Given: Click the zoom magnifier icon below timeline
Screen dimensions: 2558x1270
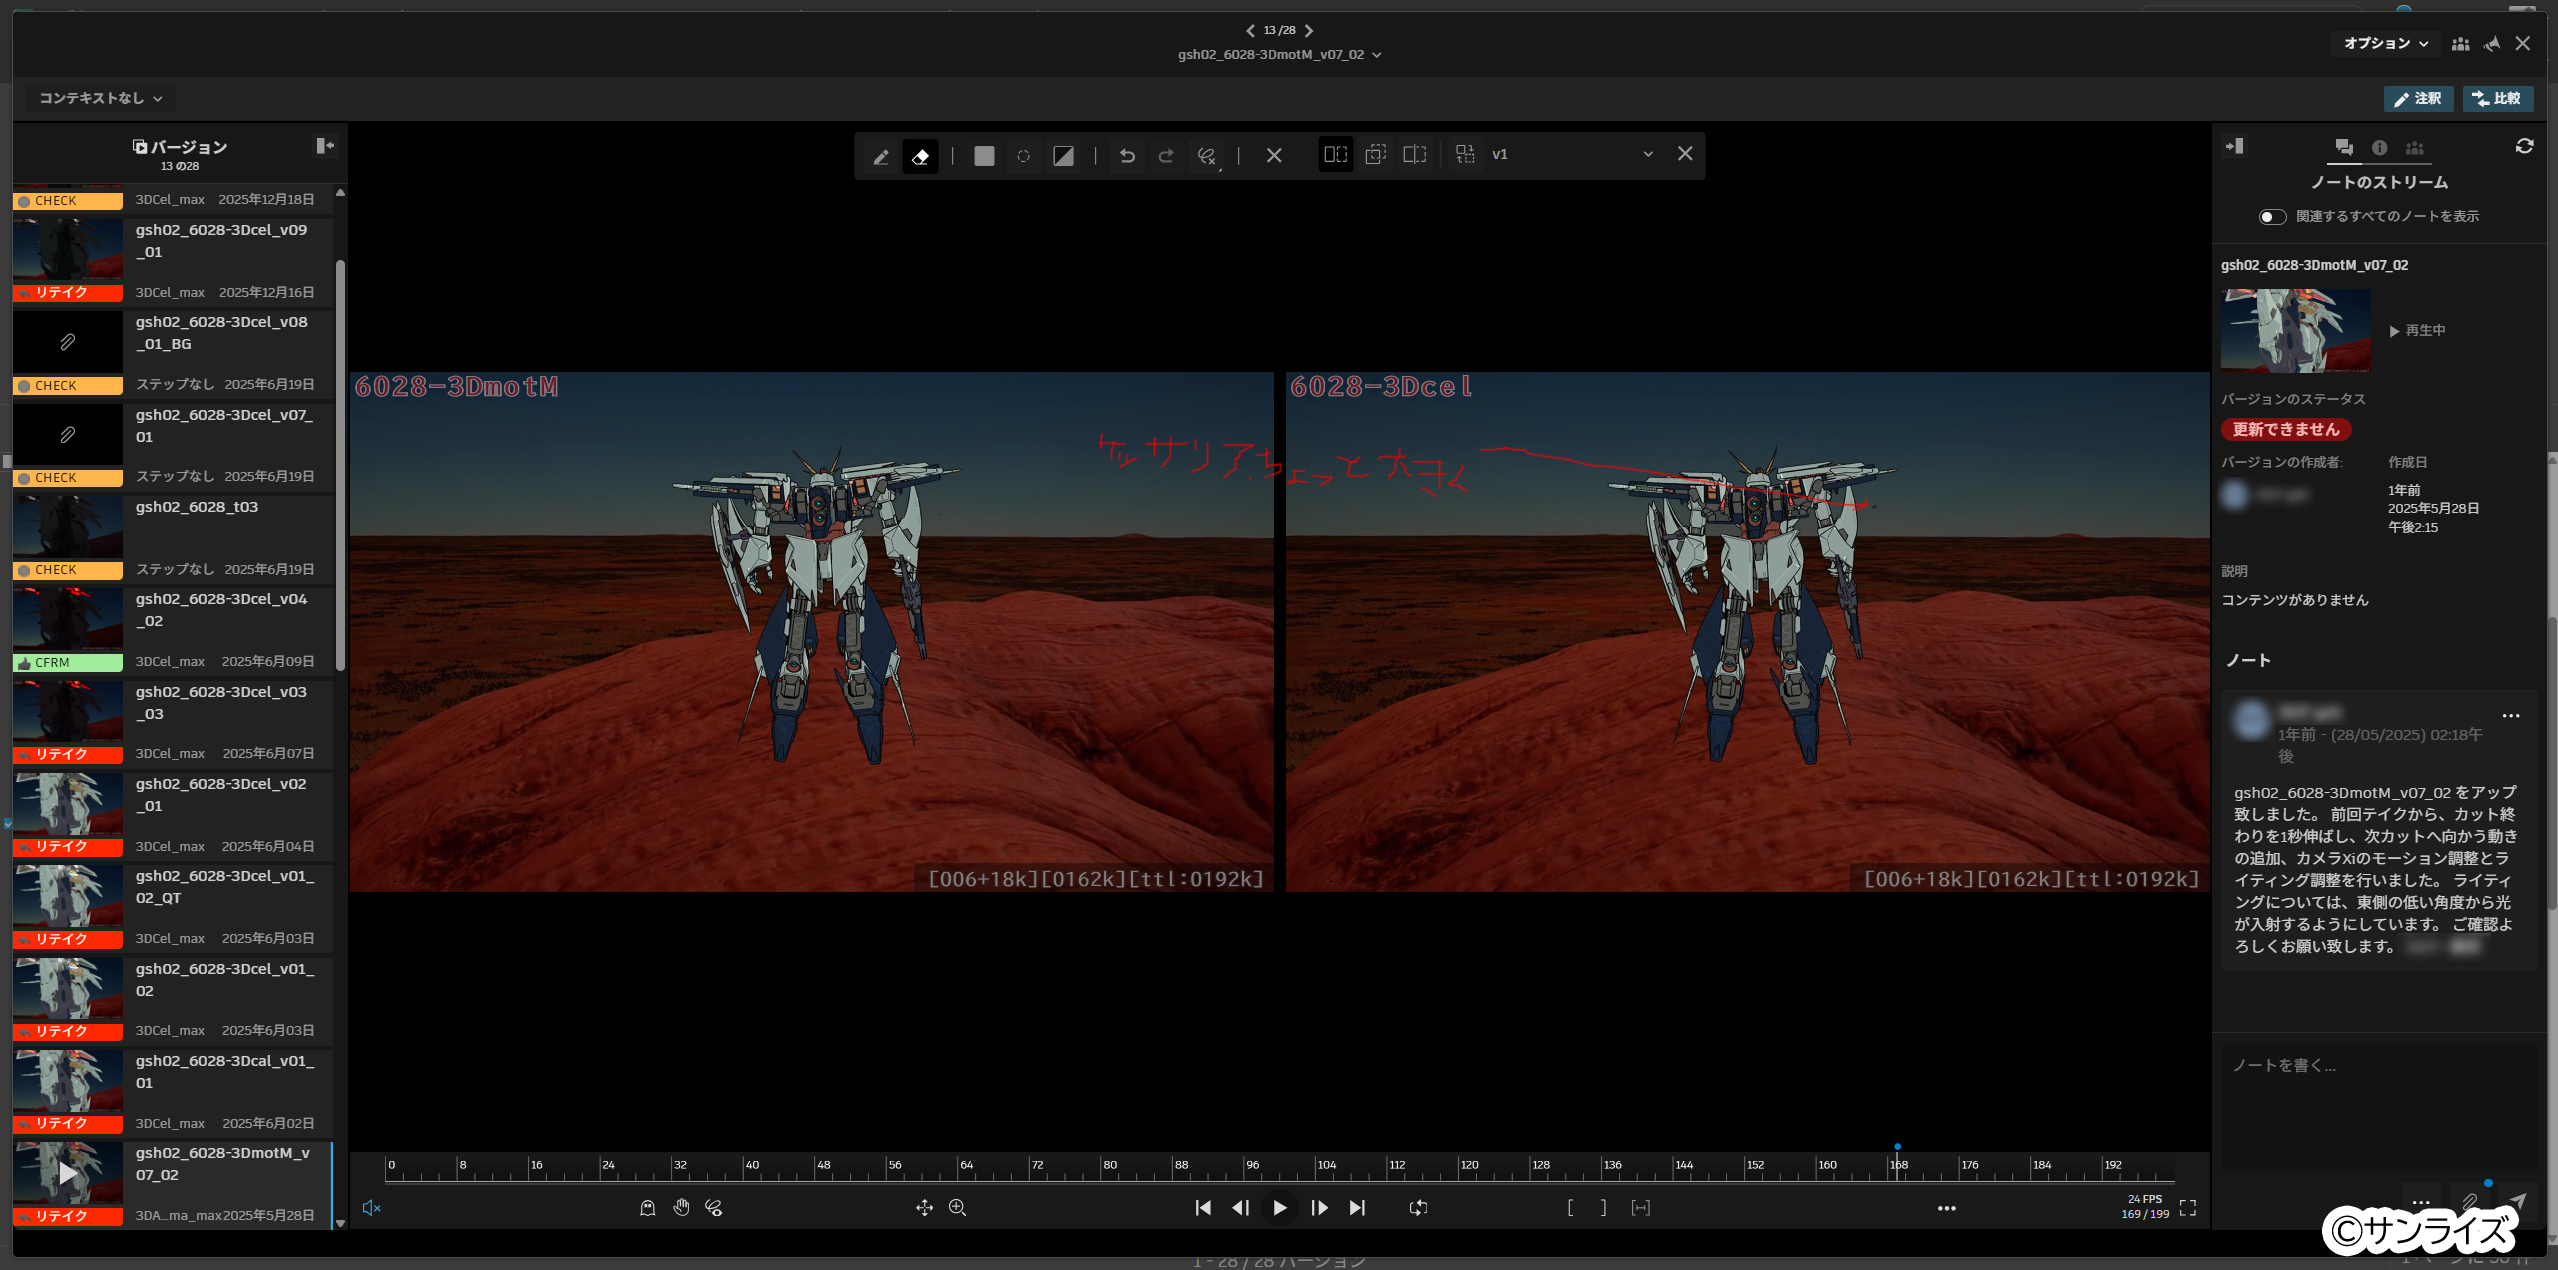Looking at the screenshot, I should 957,1208.
